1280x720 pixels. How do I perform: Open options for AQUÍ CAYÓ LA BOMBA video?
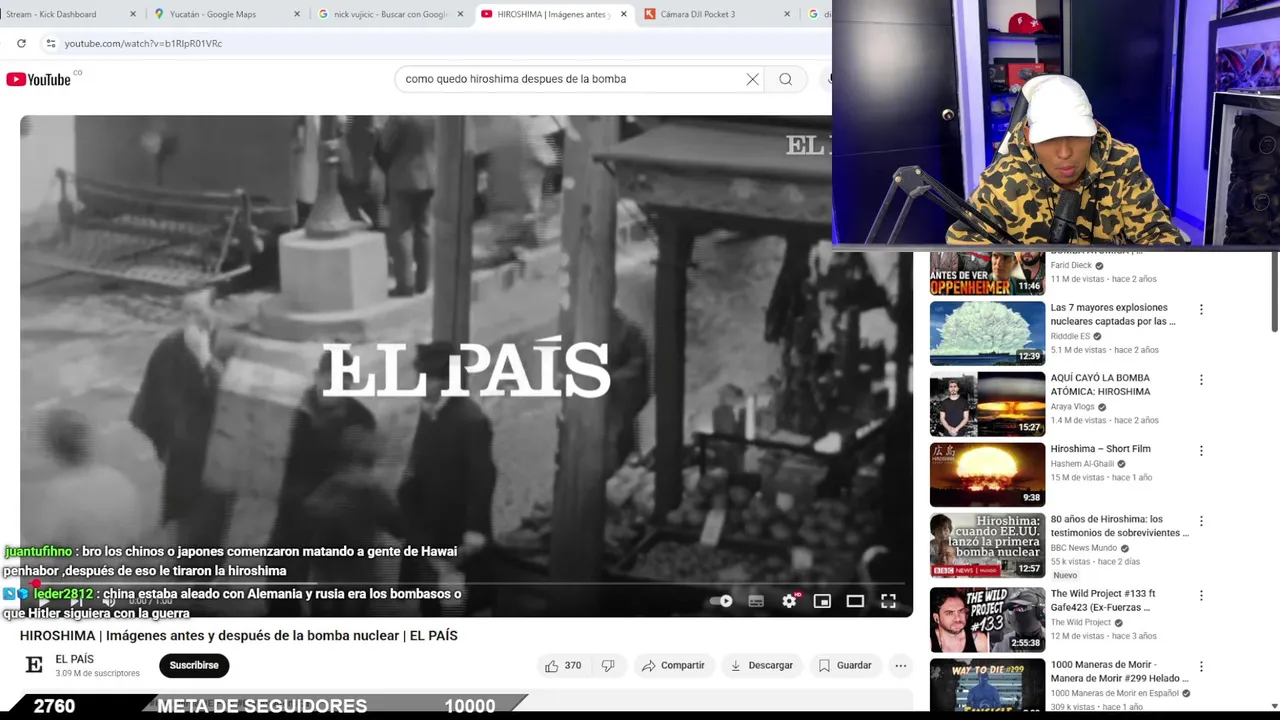coord(1201,380)
